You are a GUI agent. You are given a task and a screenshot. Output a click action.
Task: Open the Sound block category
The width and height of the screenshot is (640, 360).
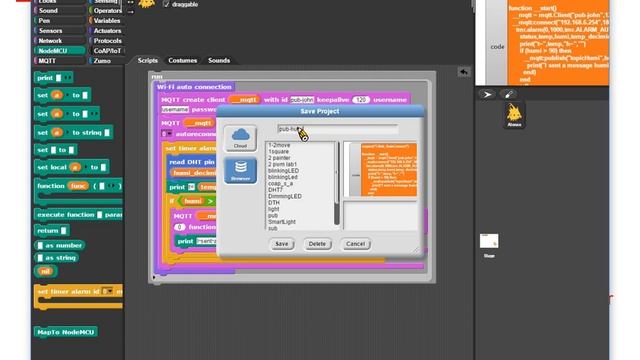[60, 11]
